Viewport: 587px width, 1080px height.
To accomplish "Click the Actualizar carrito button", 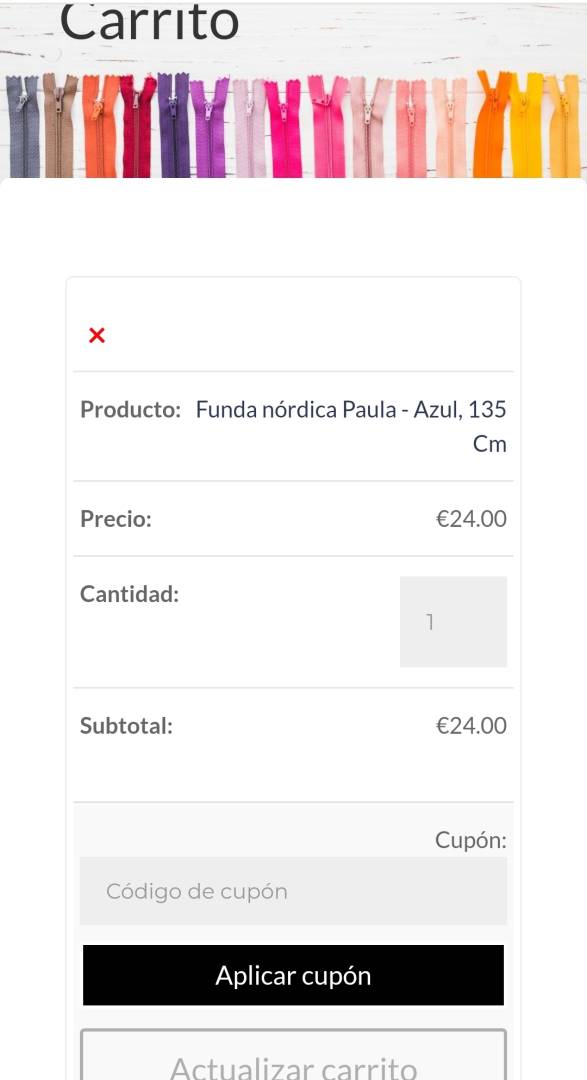I will click(294, 1058).
